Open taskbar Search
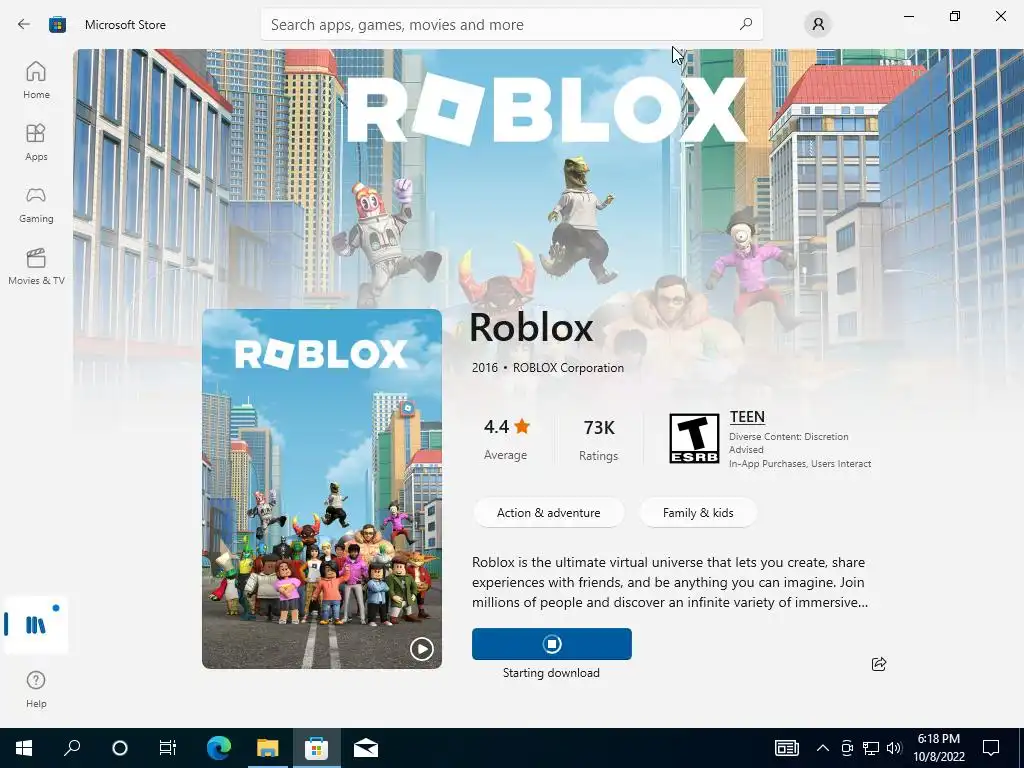Viewport: 1024px width, 768px height. [x=72, y=748]
